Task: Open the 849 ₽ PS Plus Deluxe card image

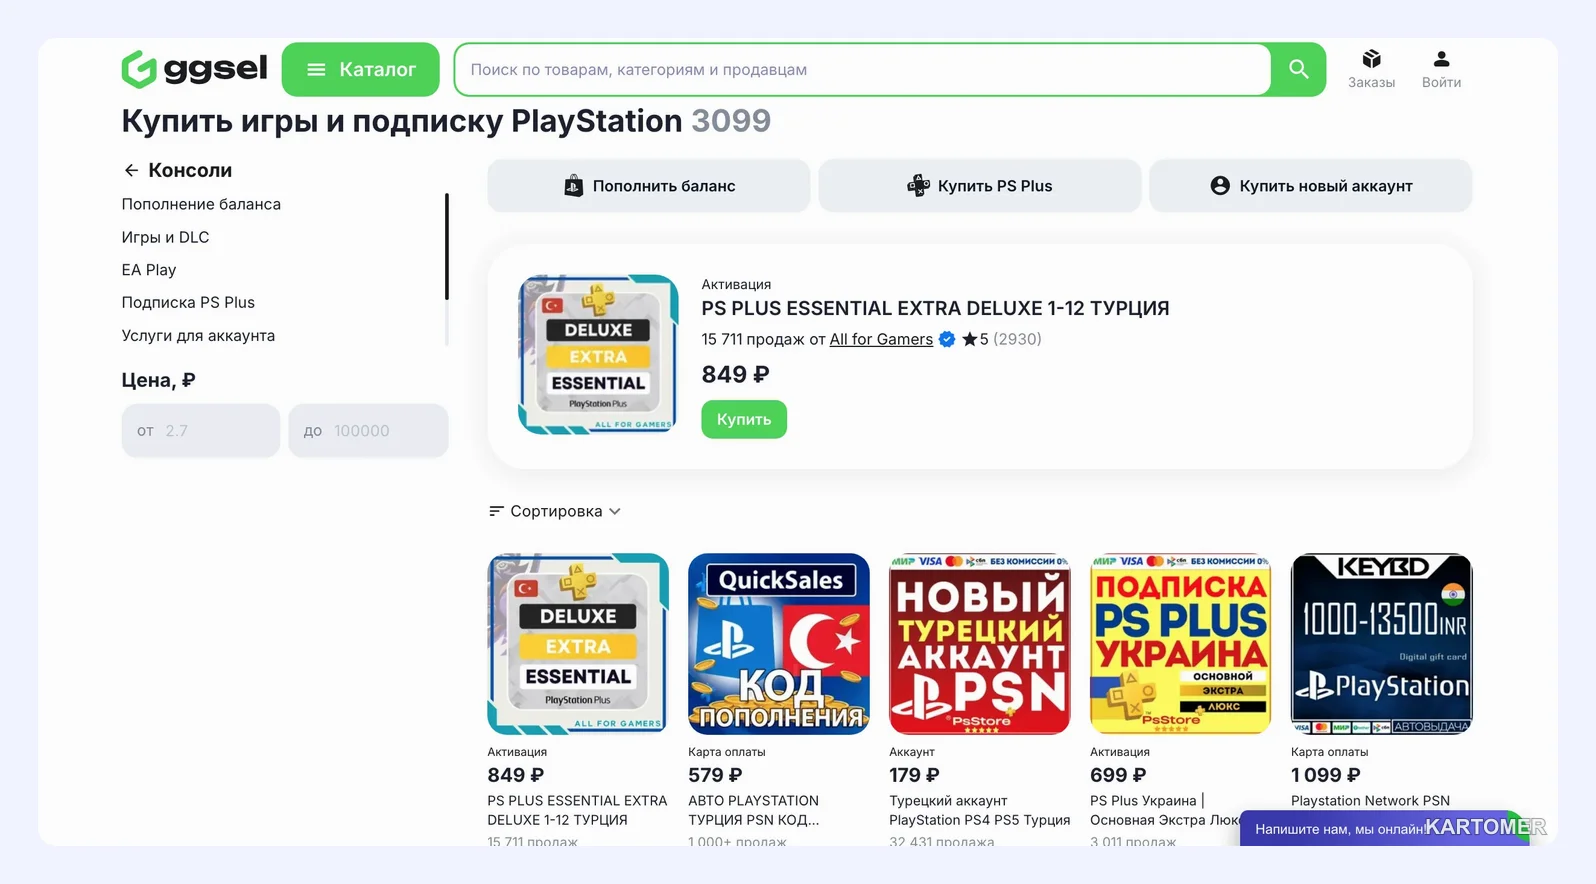Action: [x=578, y=644]
